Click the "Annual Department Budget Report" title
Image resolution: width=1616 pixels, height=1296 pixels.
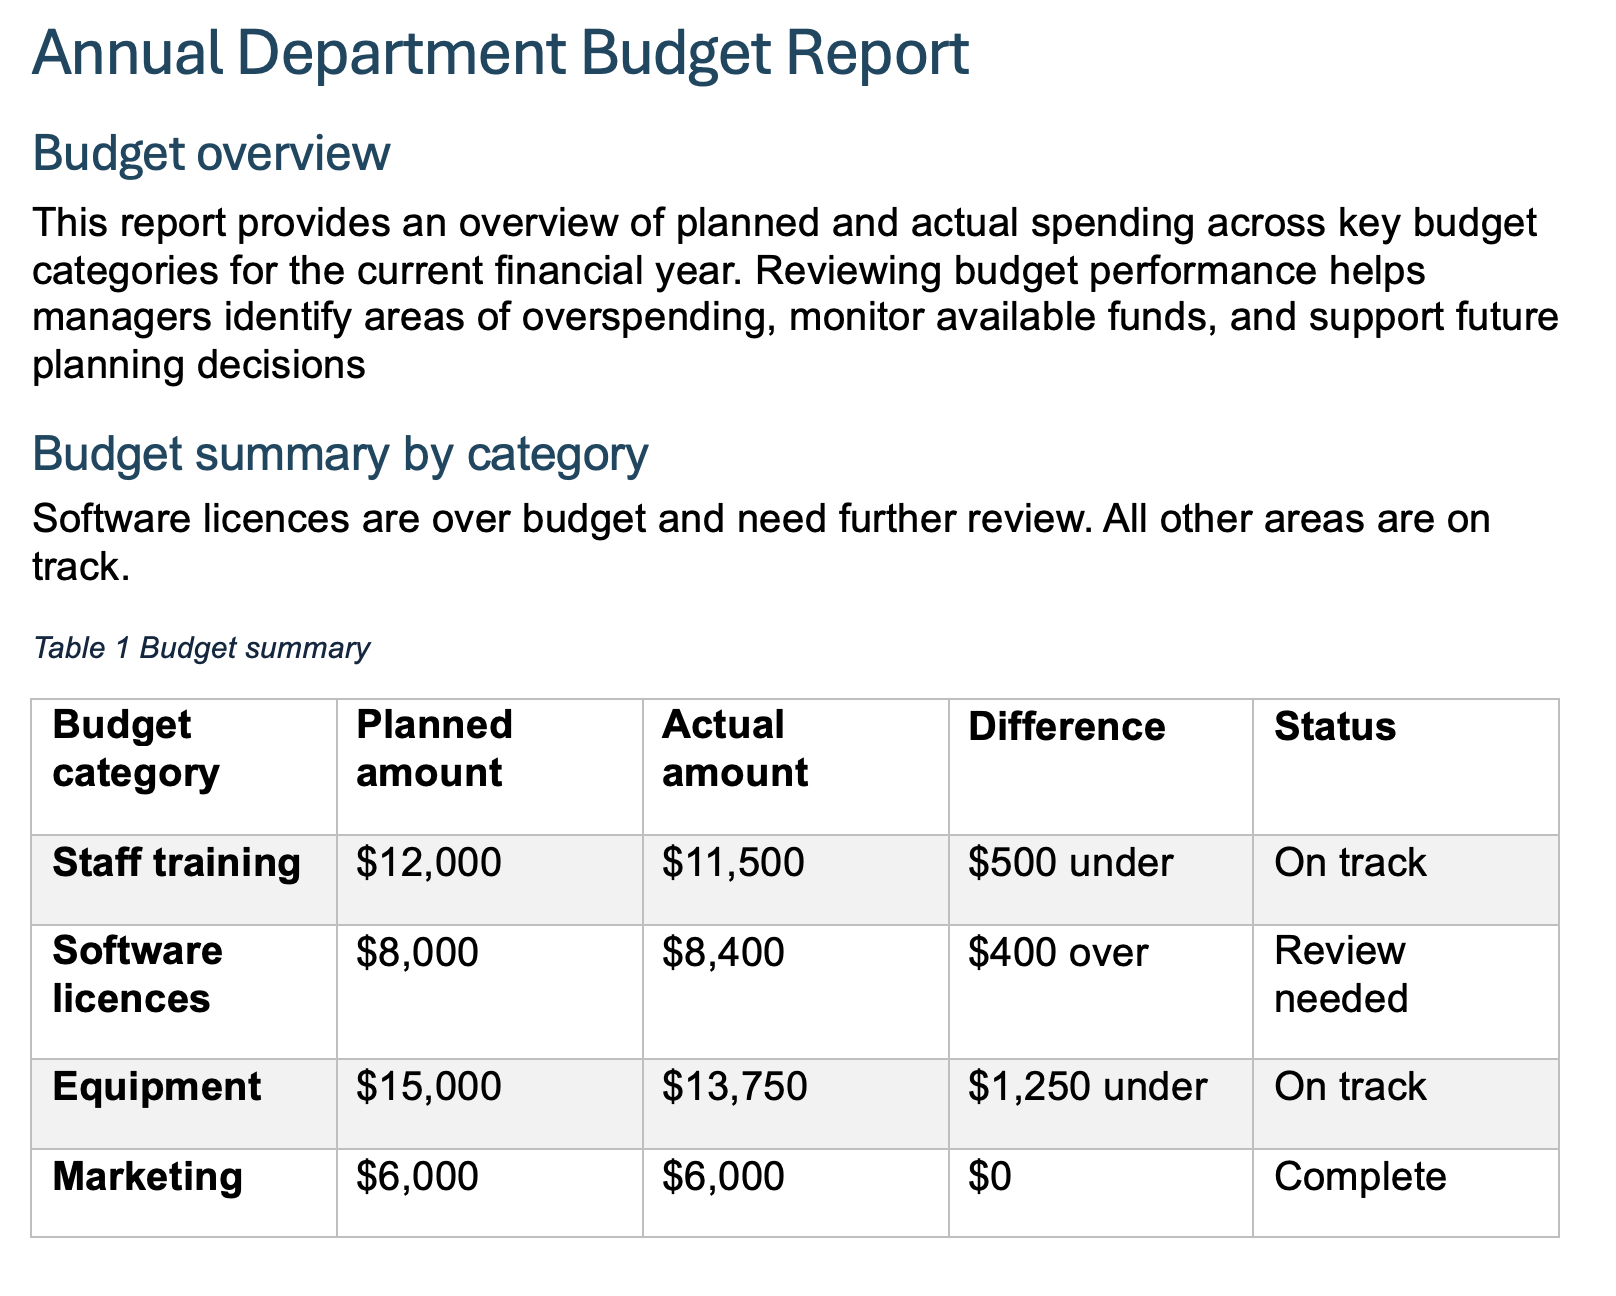(x=500, y=54)
